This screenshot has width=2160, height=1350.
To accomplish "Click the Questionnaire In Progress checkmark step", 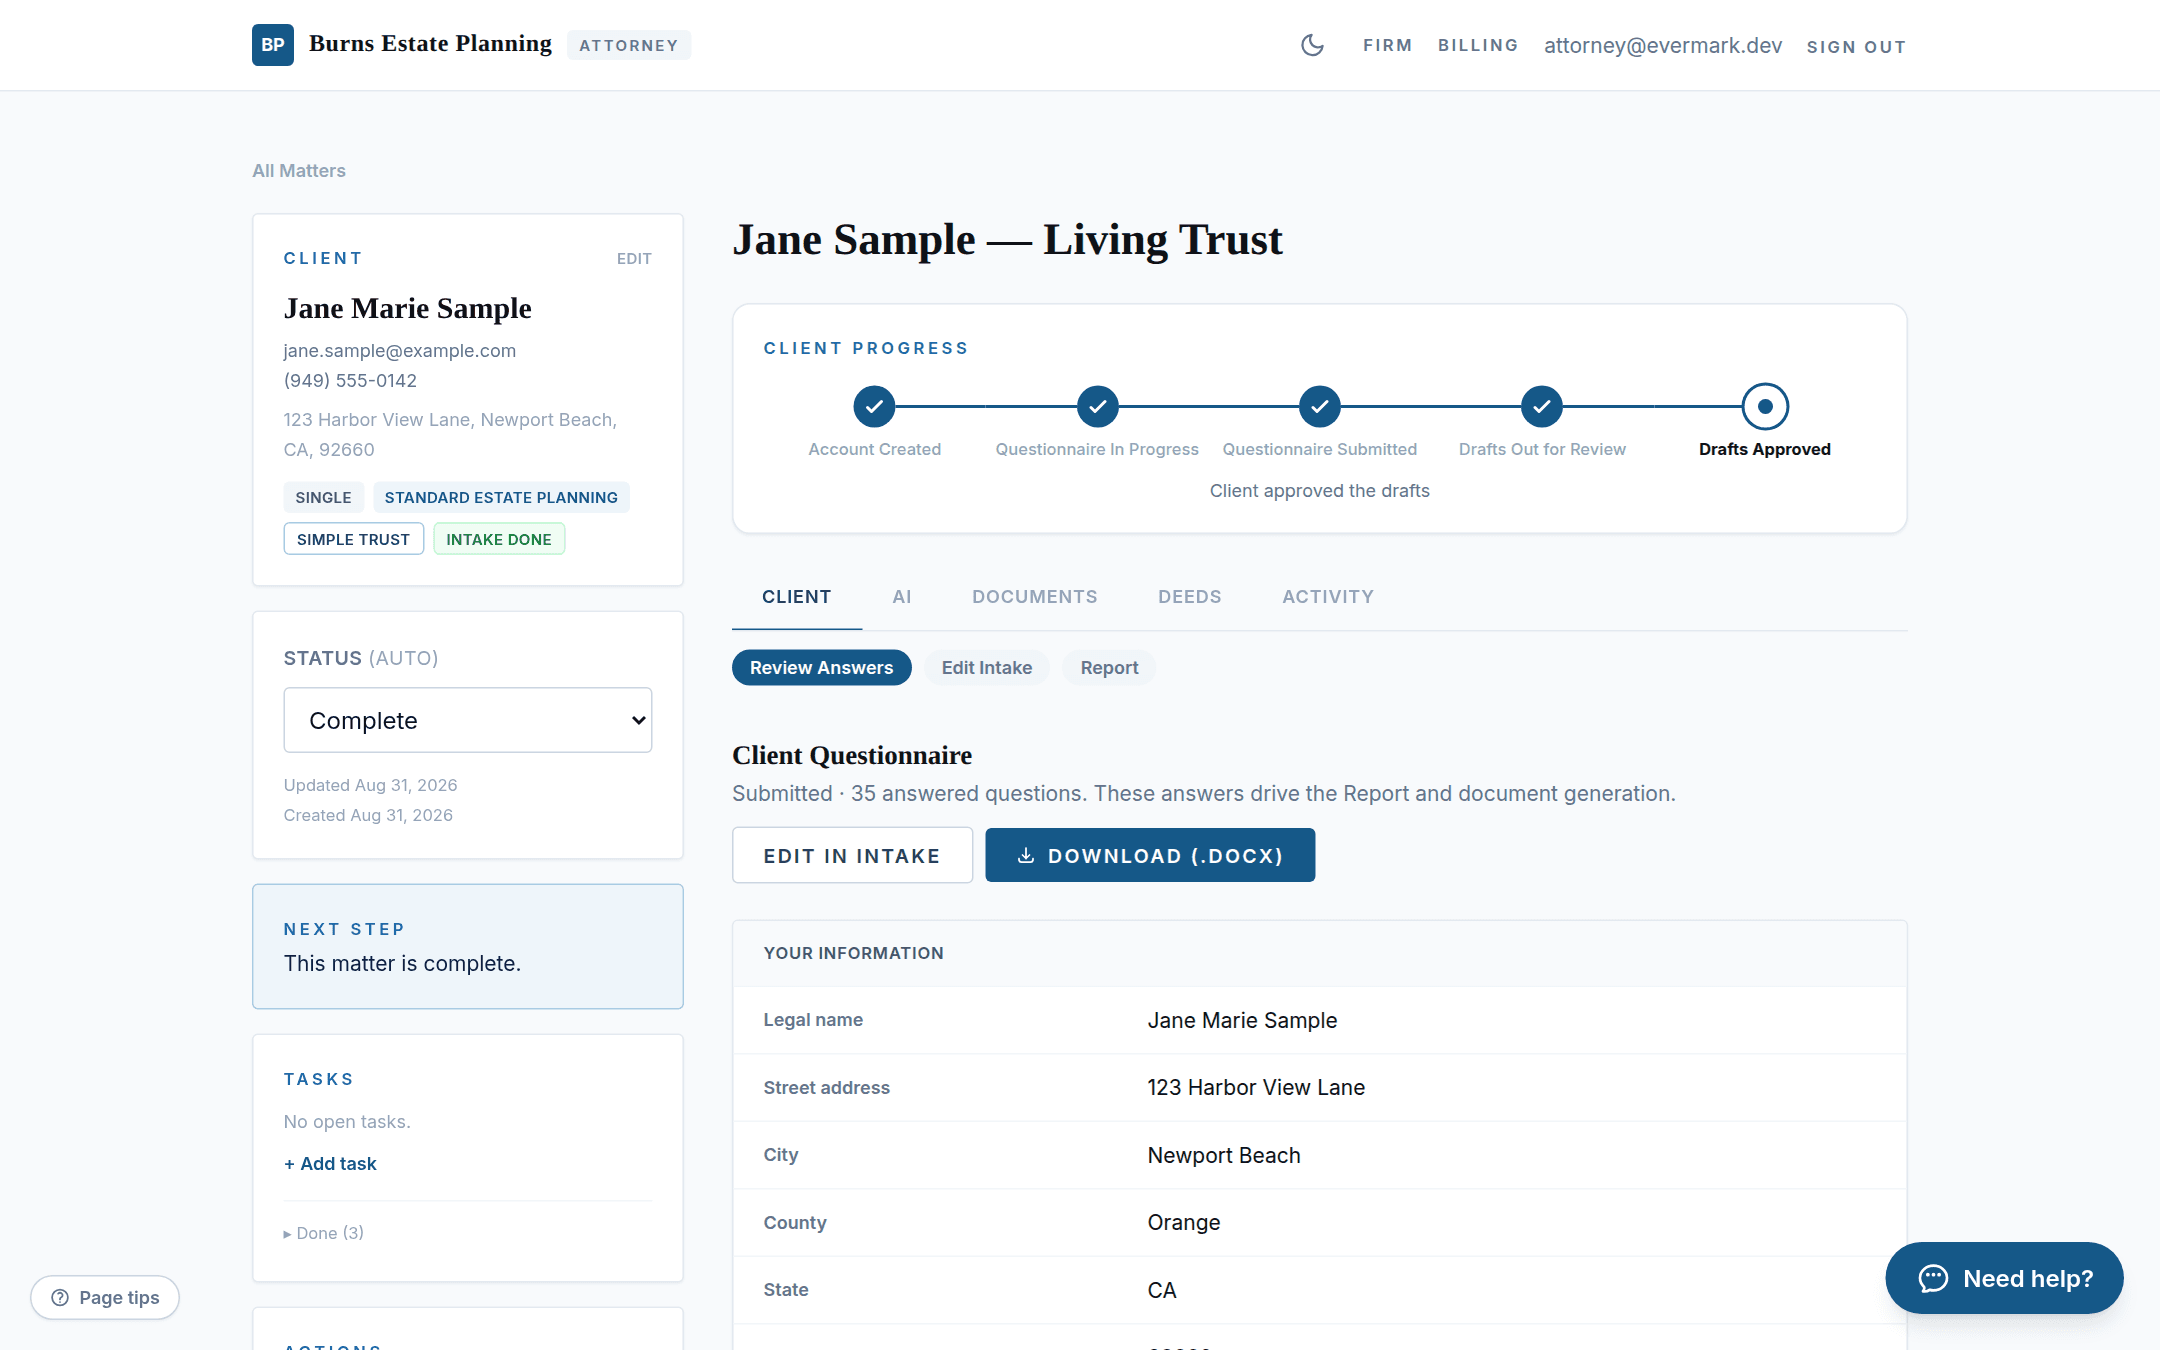I will [x=1097, y=406].
